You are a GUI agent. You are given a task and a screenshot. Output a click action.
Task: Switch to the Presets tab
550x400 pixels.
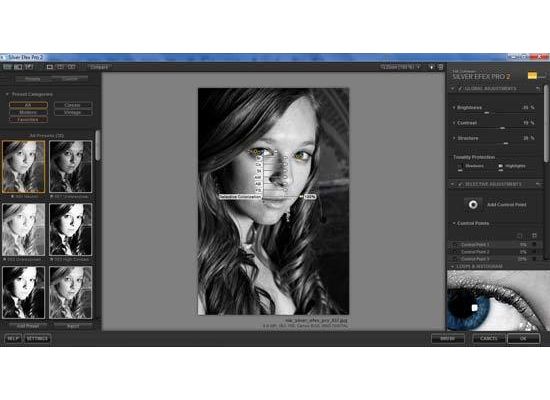[x=33, y=79]
